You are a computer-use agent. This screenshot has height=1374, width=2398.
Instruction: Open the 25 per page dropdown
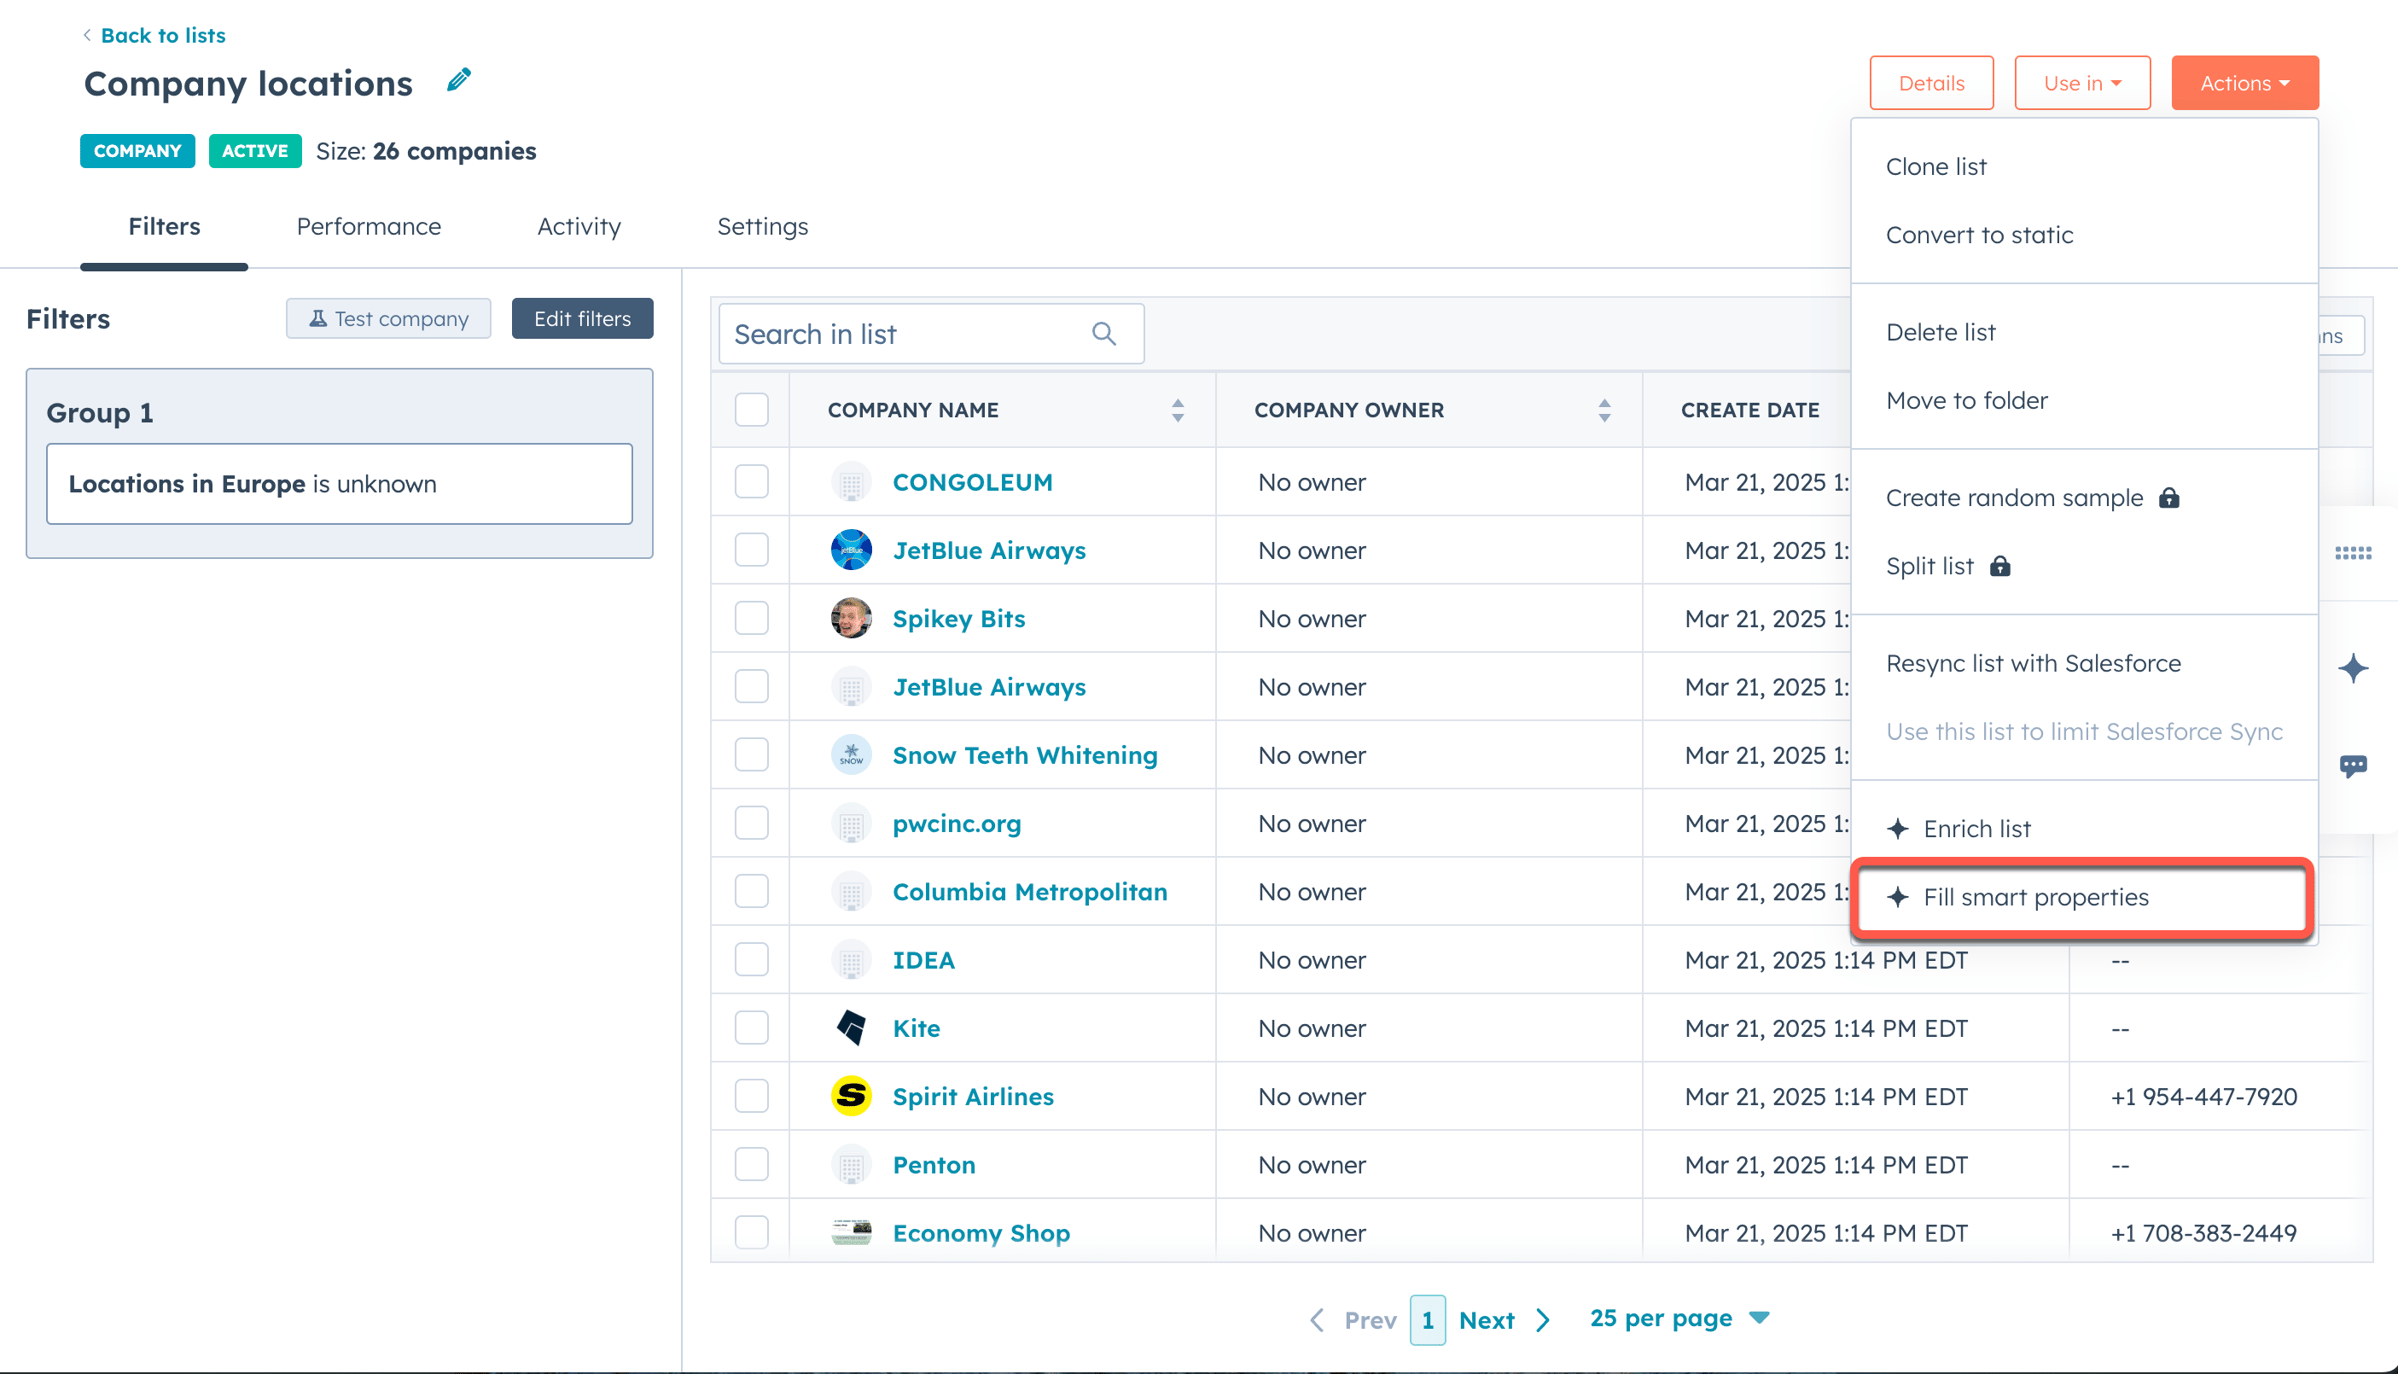1679,1318
